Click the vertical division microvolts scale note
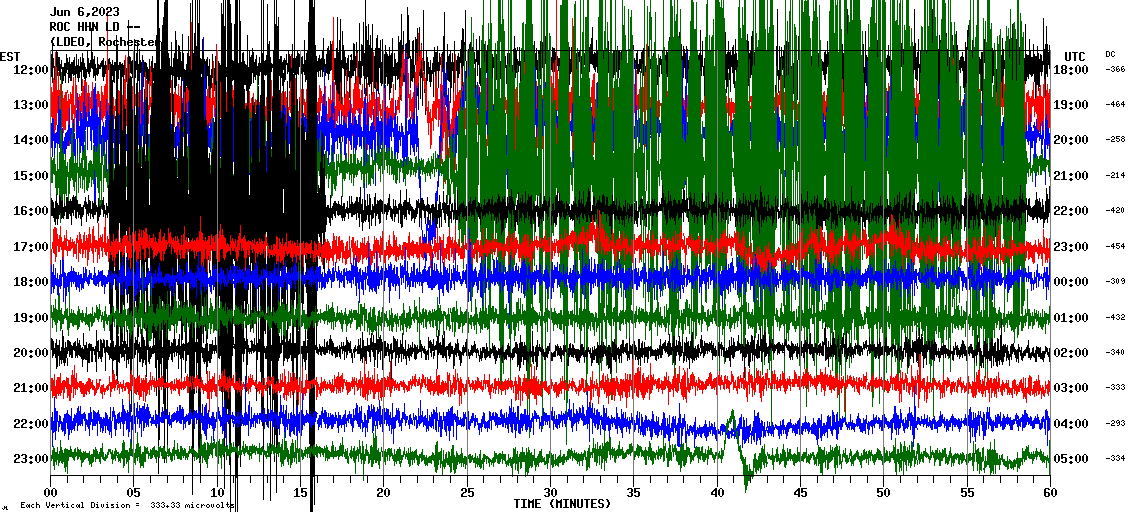Viewport: 1130px width, 519px height. (x=126, y=505)
